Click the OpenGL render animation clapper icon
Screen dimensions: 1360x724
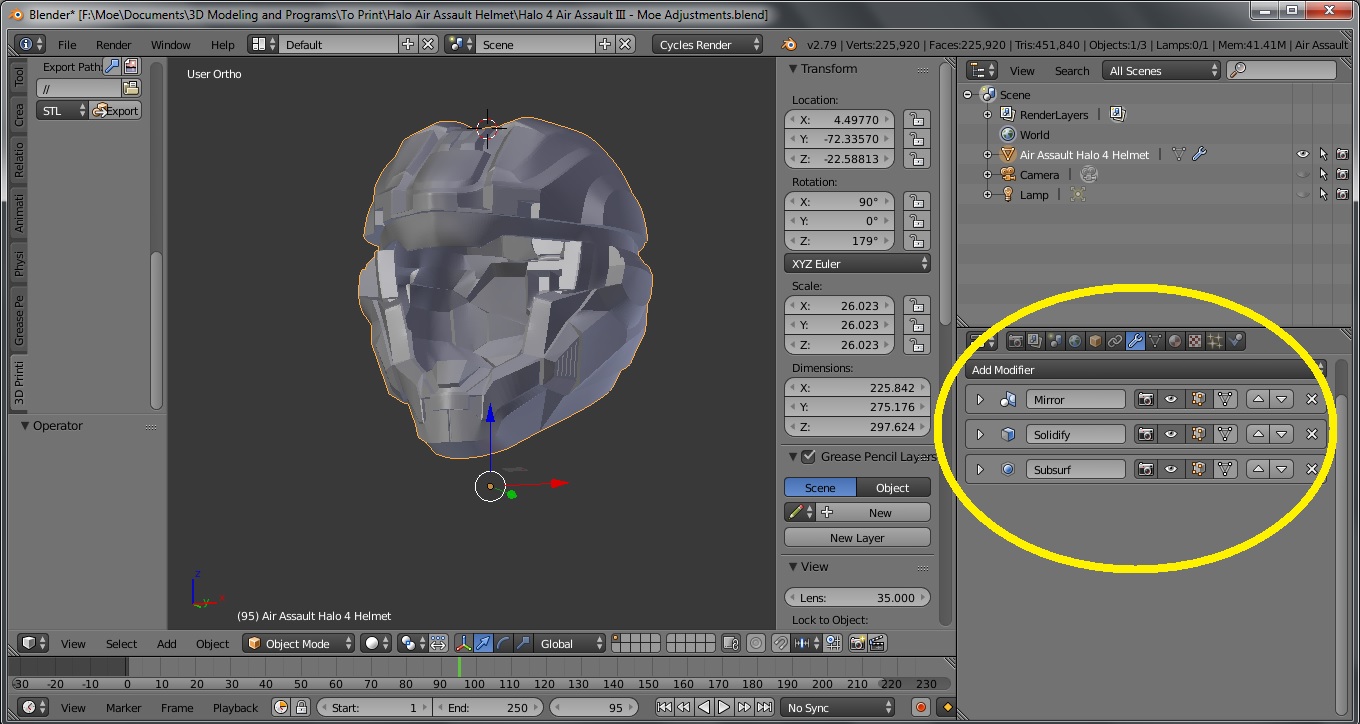[x=877, y=643]
